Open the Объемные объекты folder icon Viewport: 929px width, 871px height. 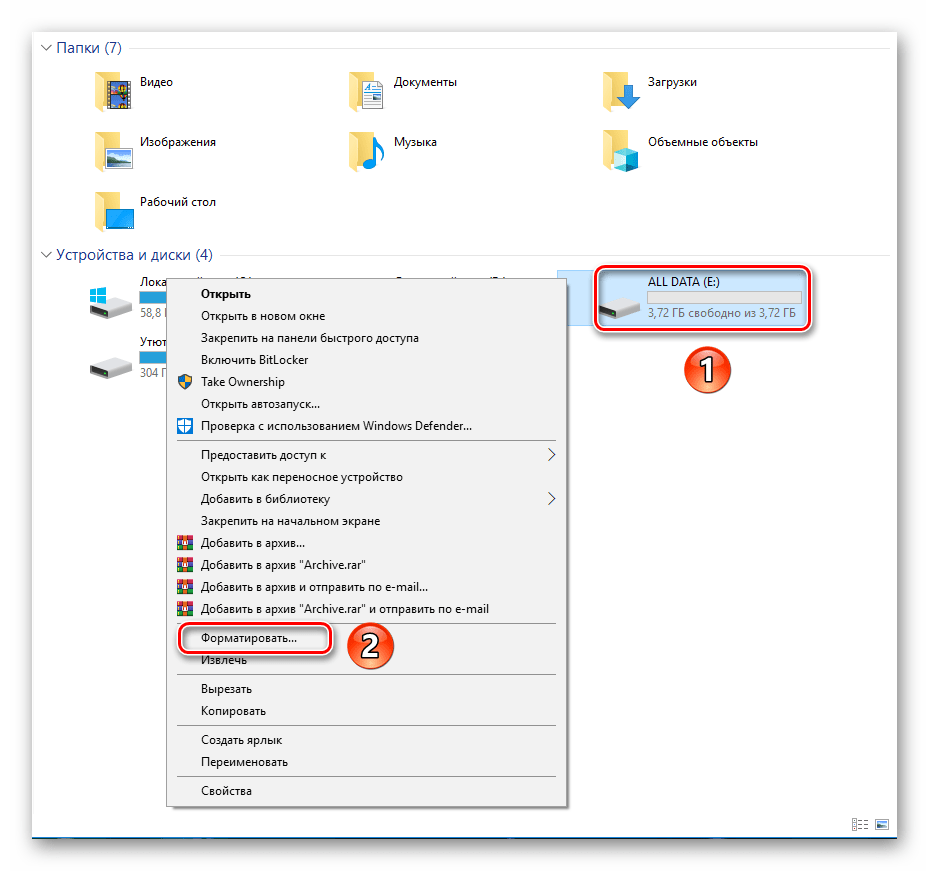621,151
